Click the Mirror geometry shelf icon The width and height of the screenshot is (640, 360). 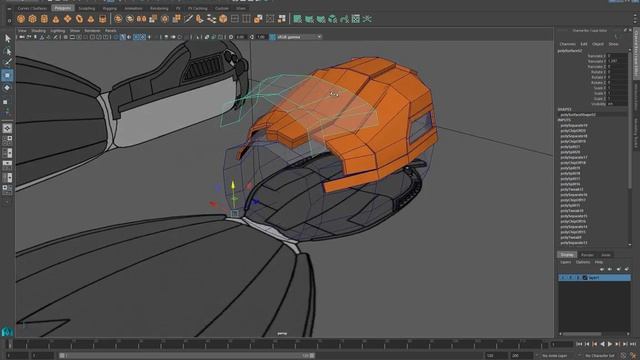pos(141,19)
